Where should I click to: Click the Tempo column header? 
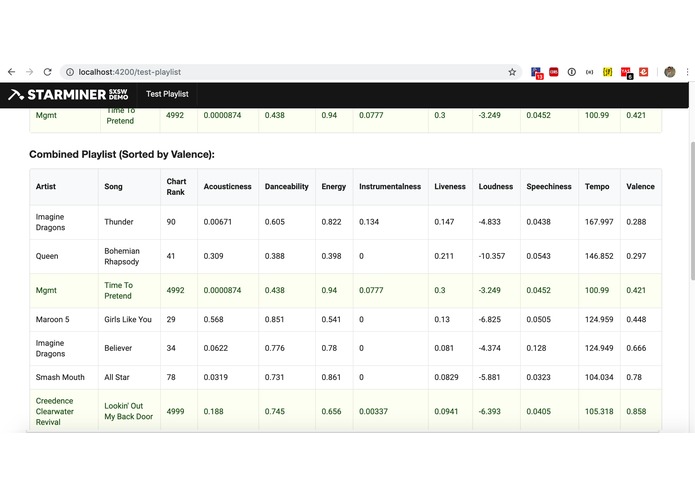(x=597, y=187)
